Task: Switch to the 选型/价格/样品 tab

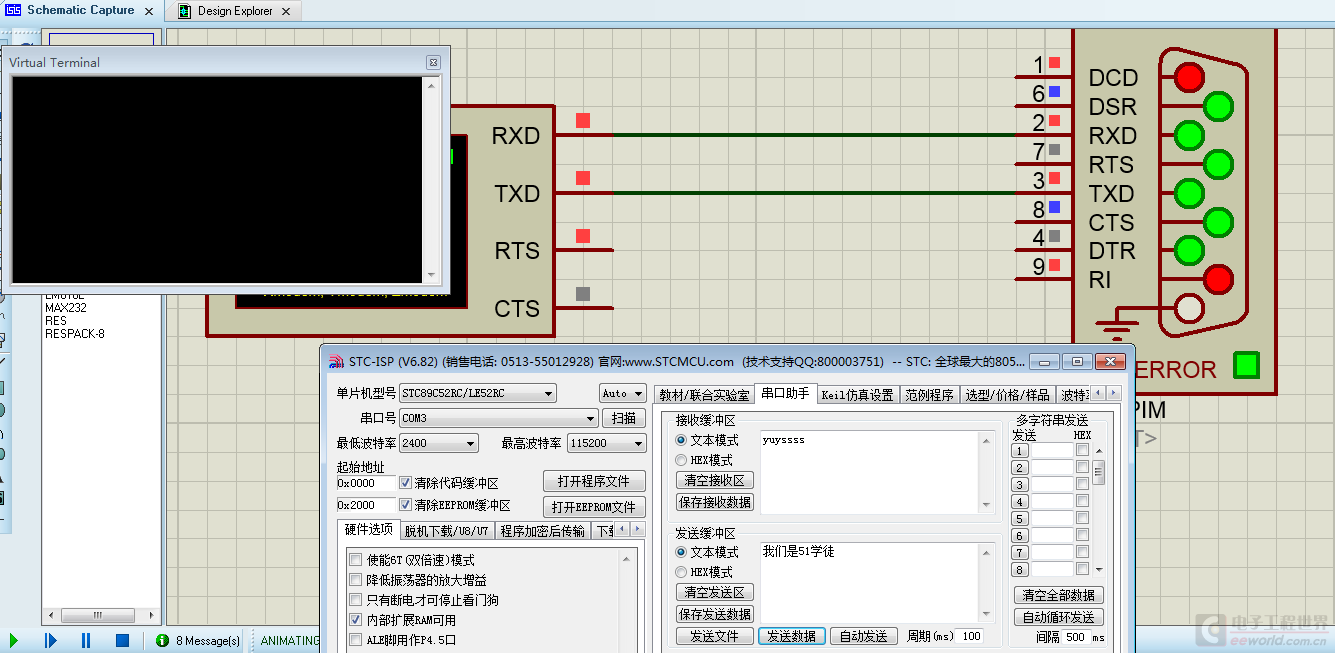Action: coord(1008,395)
